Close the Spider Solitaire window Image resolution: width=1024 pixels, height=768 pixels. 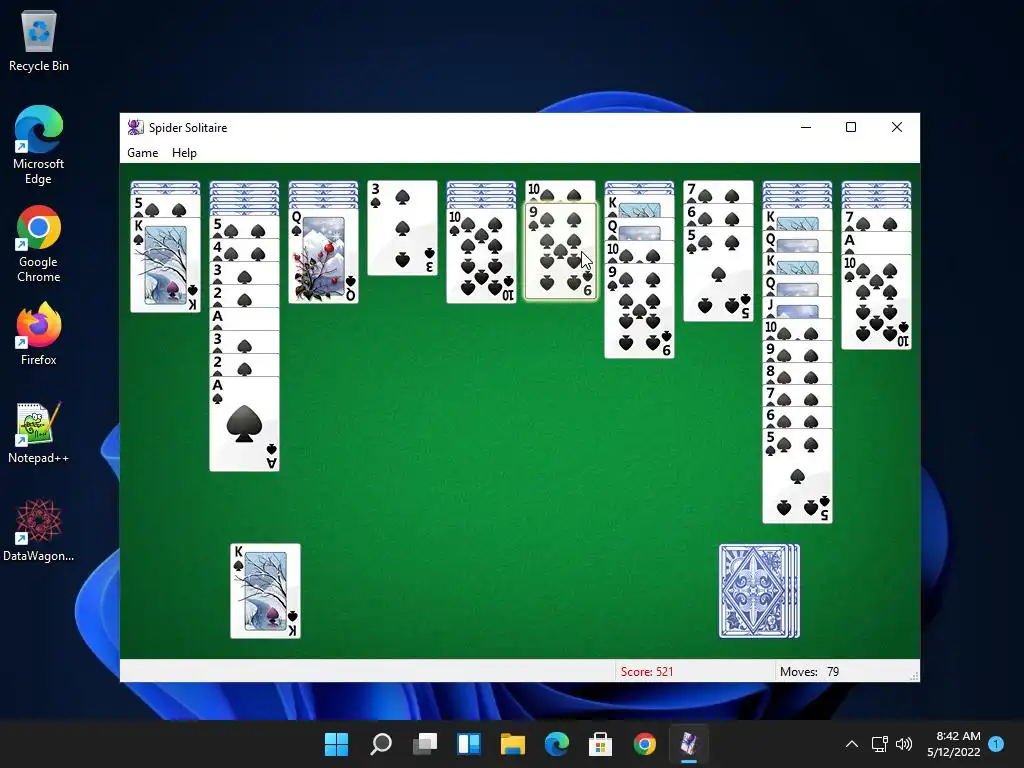[x=897, y=127]
